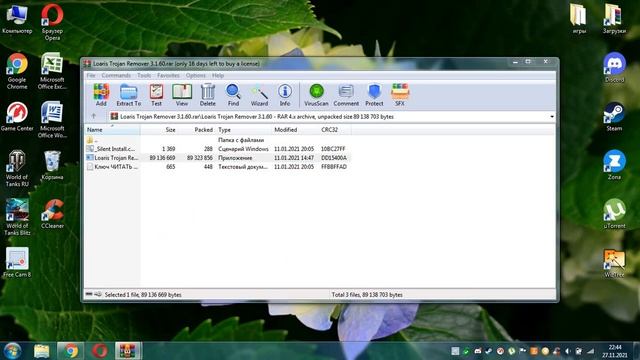Open the View file tool
This screenshot has width=640, height=360.
(182, 95)
